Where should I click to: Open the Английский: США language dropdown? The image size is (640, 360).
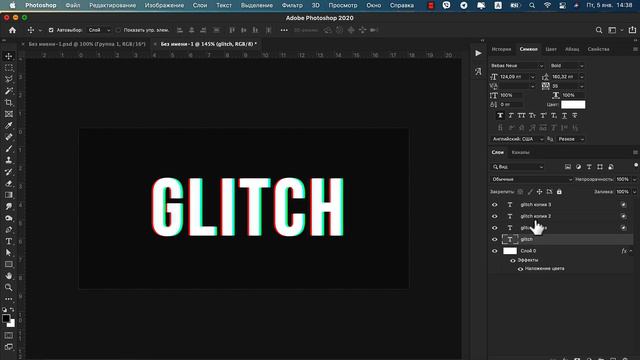pos(517,139)
